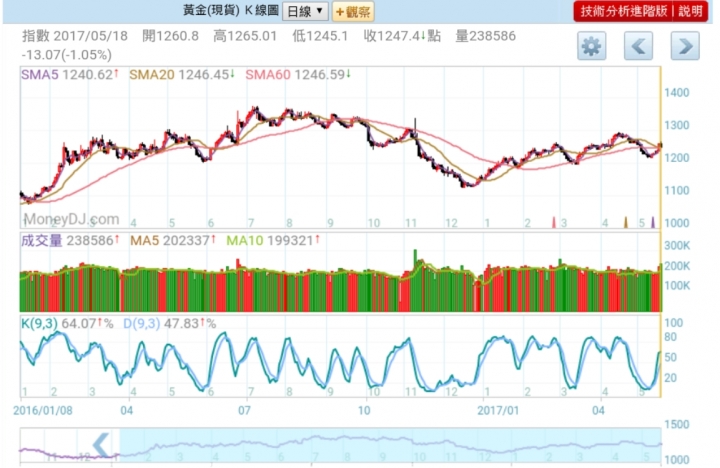Select the SMA5 1240.62 legend
The width and height of the screenshot is (720, 468).
coord(70,74)
